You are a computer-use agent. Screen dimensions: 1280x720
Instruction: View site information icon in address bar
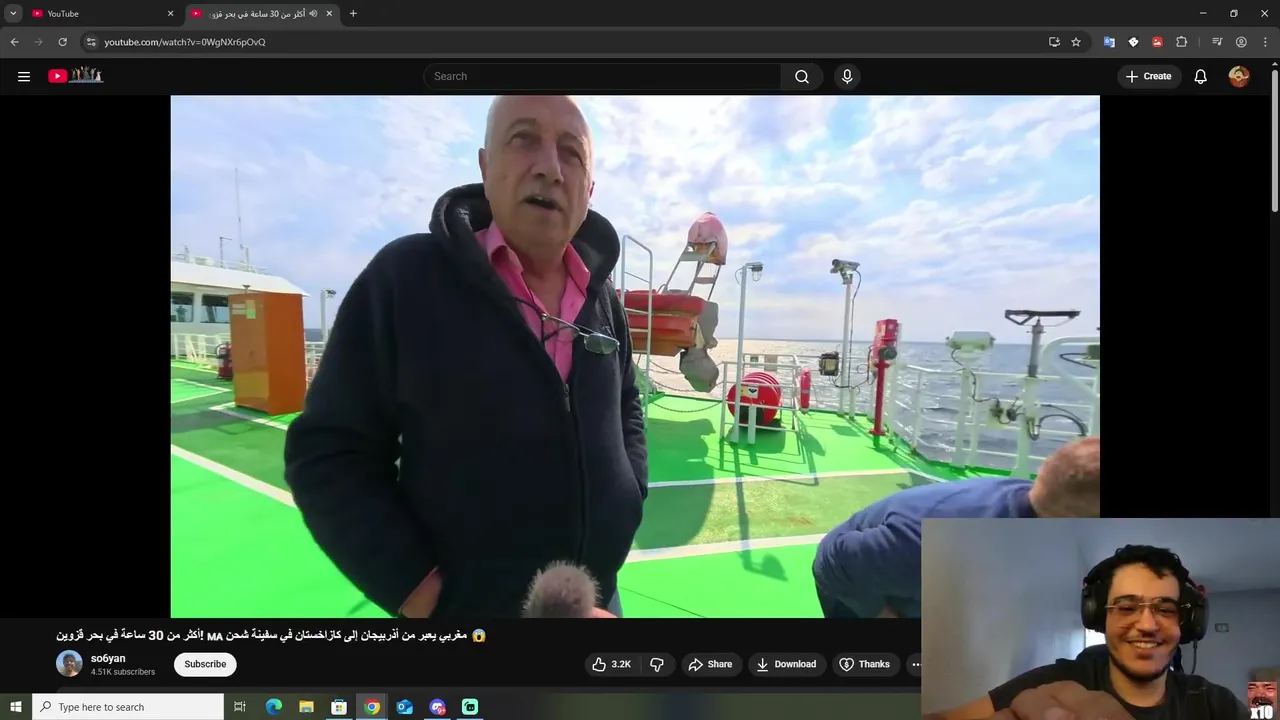pyautogui.click(x=91, y=42)
